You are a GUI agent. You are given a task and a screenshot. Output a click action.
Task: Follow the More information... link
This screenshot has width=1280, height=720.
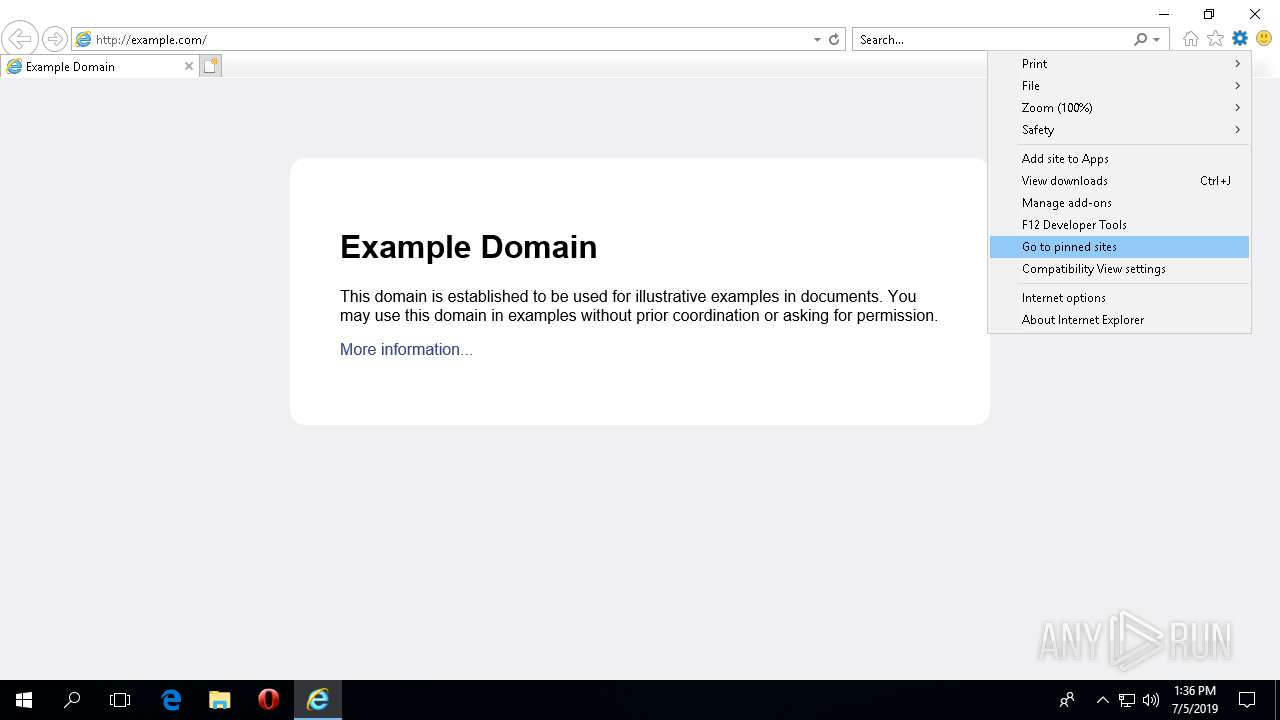[x=406, y=349]
